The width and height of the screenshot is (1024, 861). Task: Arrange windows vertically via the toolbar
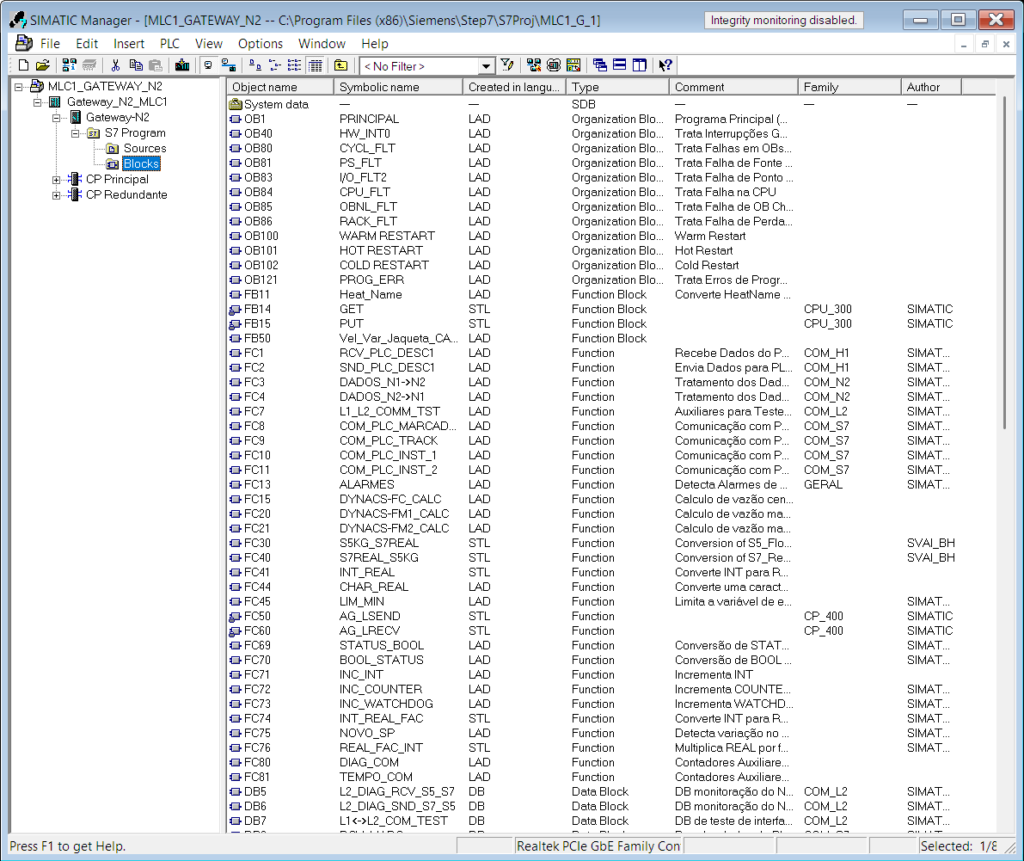click(640, 65)
